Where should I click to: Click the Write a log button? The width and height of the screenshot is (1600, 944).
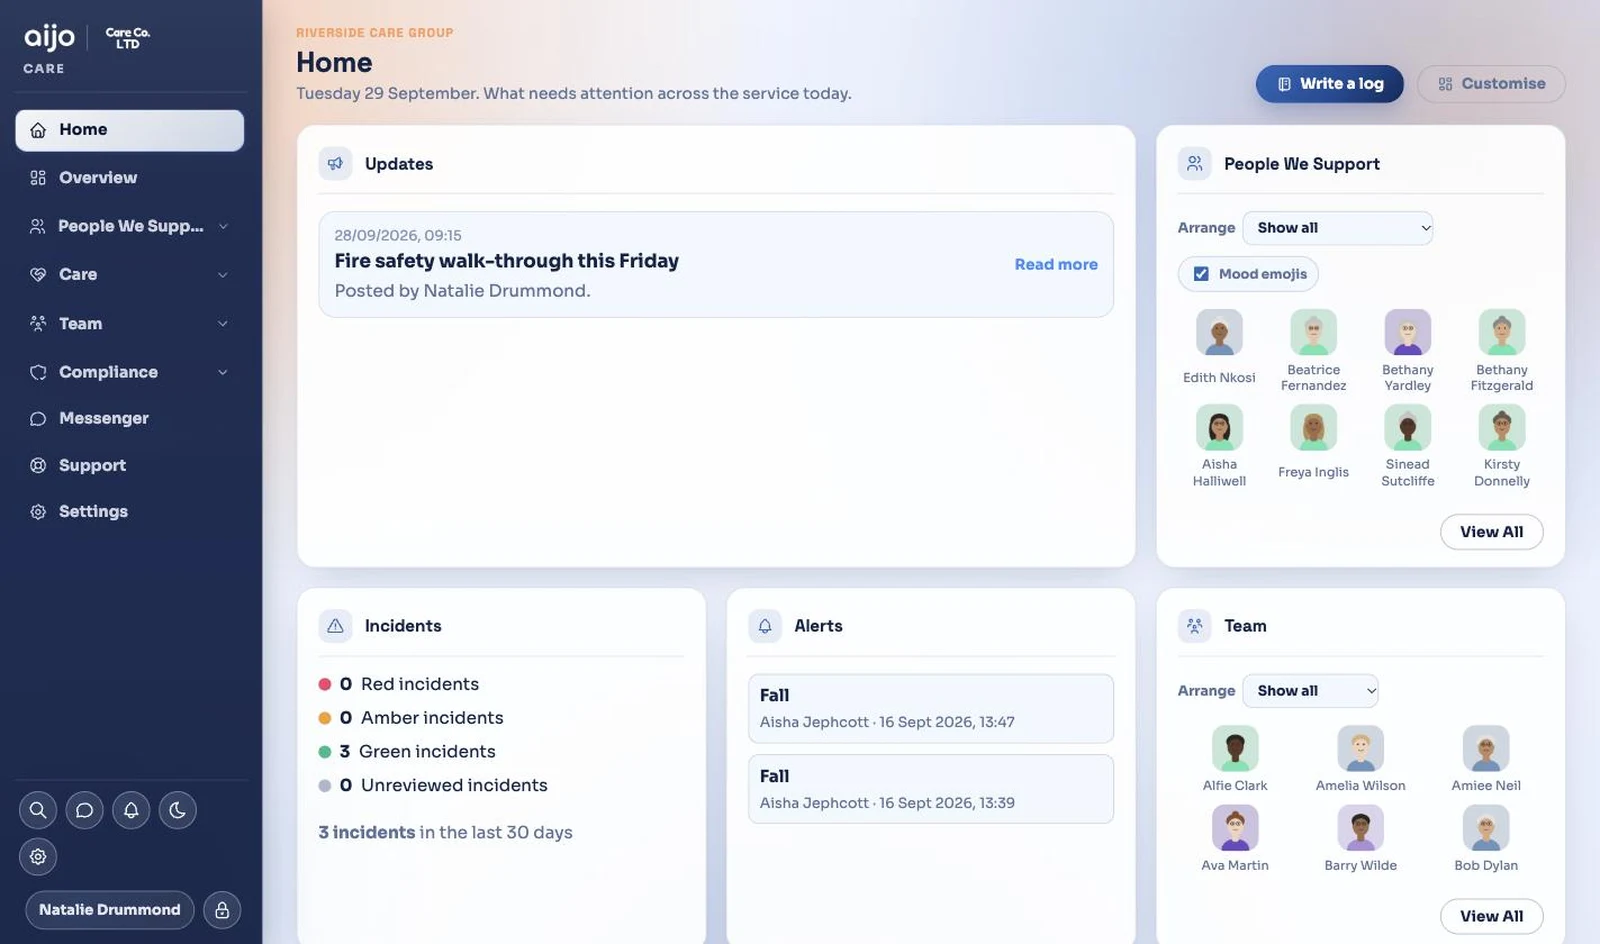(1330, 84)
